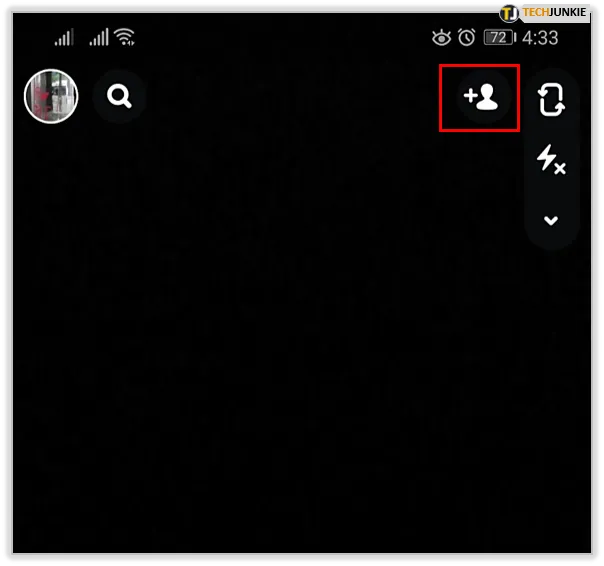Image resolution: width=604 pixels, height=566 pixels.
Task: Tap the flash-off x mark
Action: point(560,168)
